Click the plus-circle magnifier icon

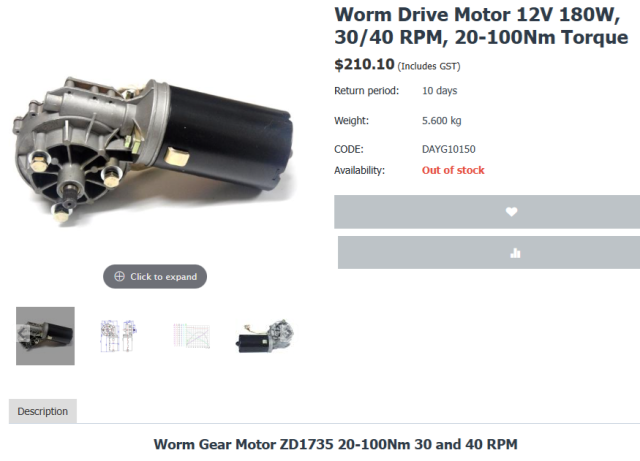tap(119, 276)
